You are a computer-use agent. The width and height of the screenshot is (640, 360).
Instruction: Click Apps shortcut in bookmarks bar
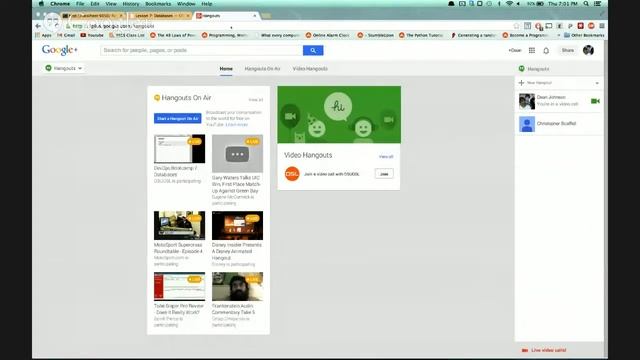point(43,36)
